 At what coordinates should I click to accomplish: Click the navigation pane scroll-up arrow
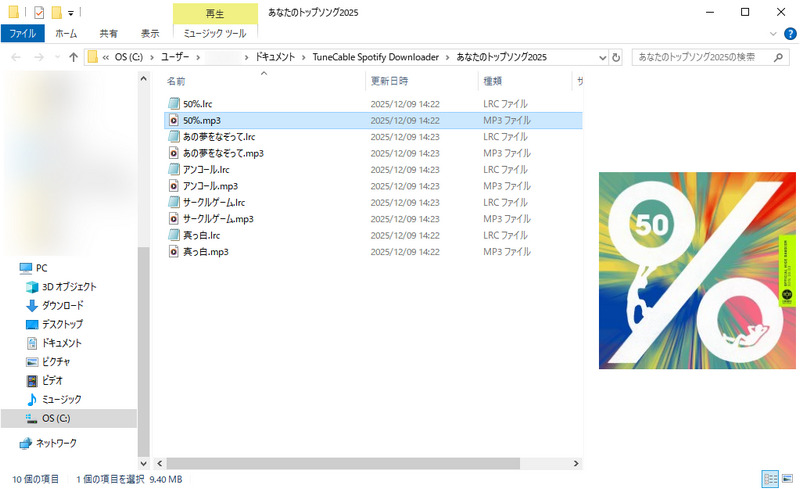pos(143,79)
